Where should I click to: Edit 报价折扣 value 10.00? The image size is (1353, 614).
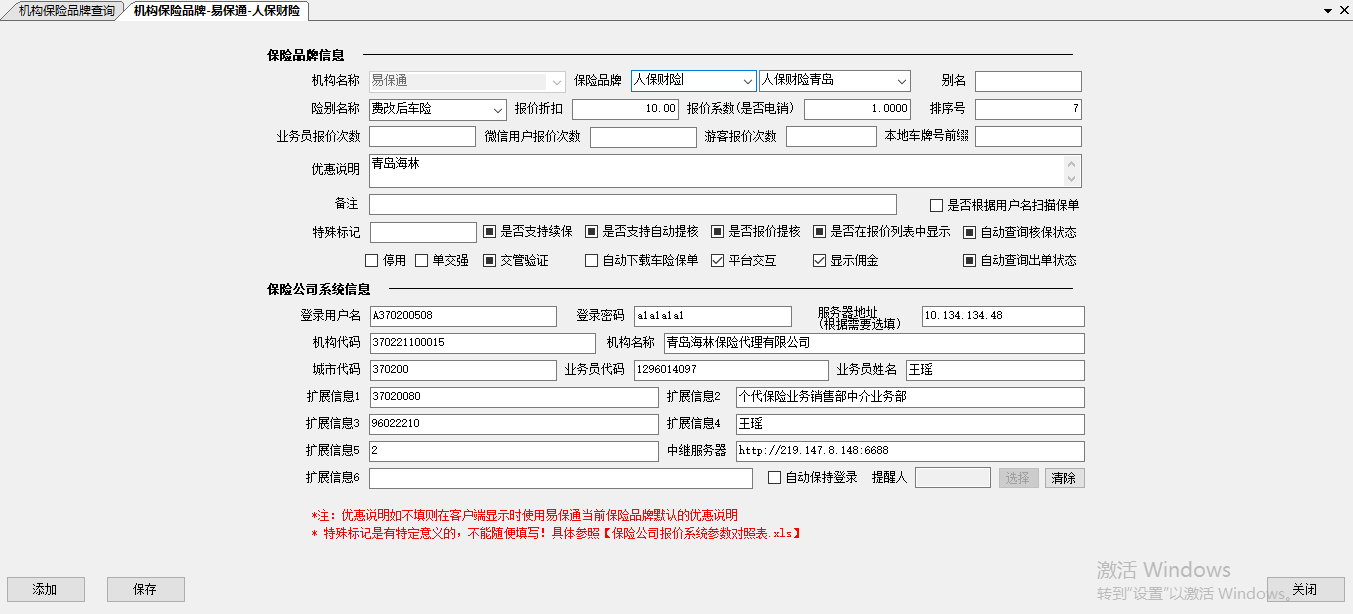(626, 109)
